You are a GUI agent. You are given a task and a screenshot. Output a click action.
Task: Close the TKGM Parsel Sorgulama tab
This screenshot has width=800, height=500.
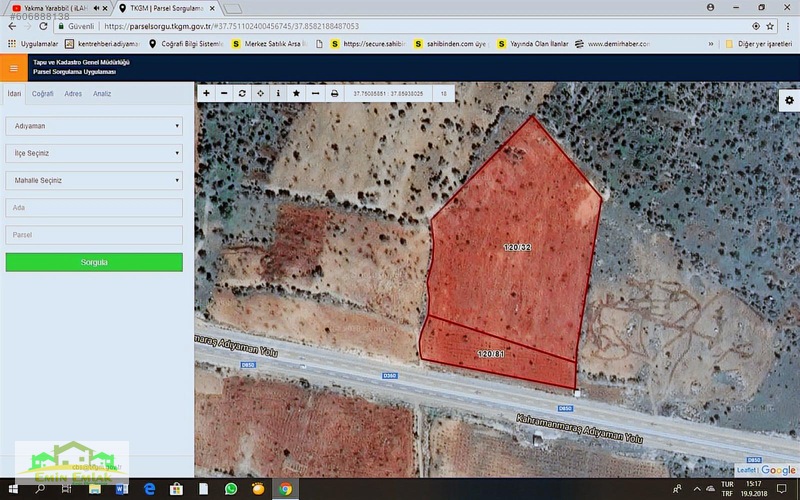point(212,8)
